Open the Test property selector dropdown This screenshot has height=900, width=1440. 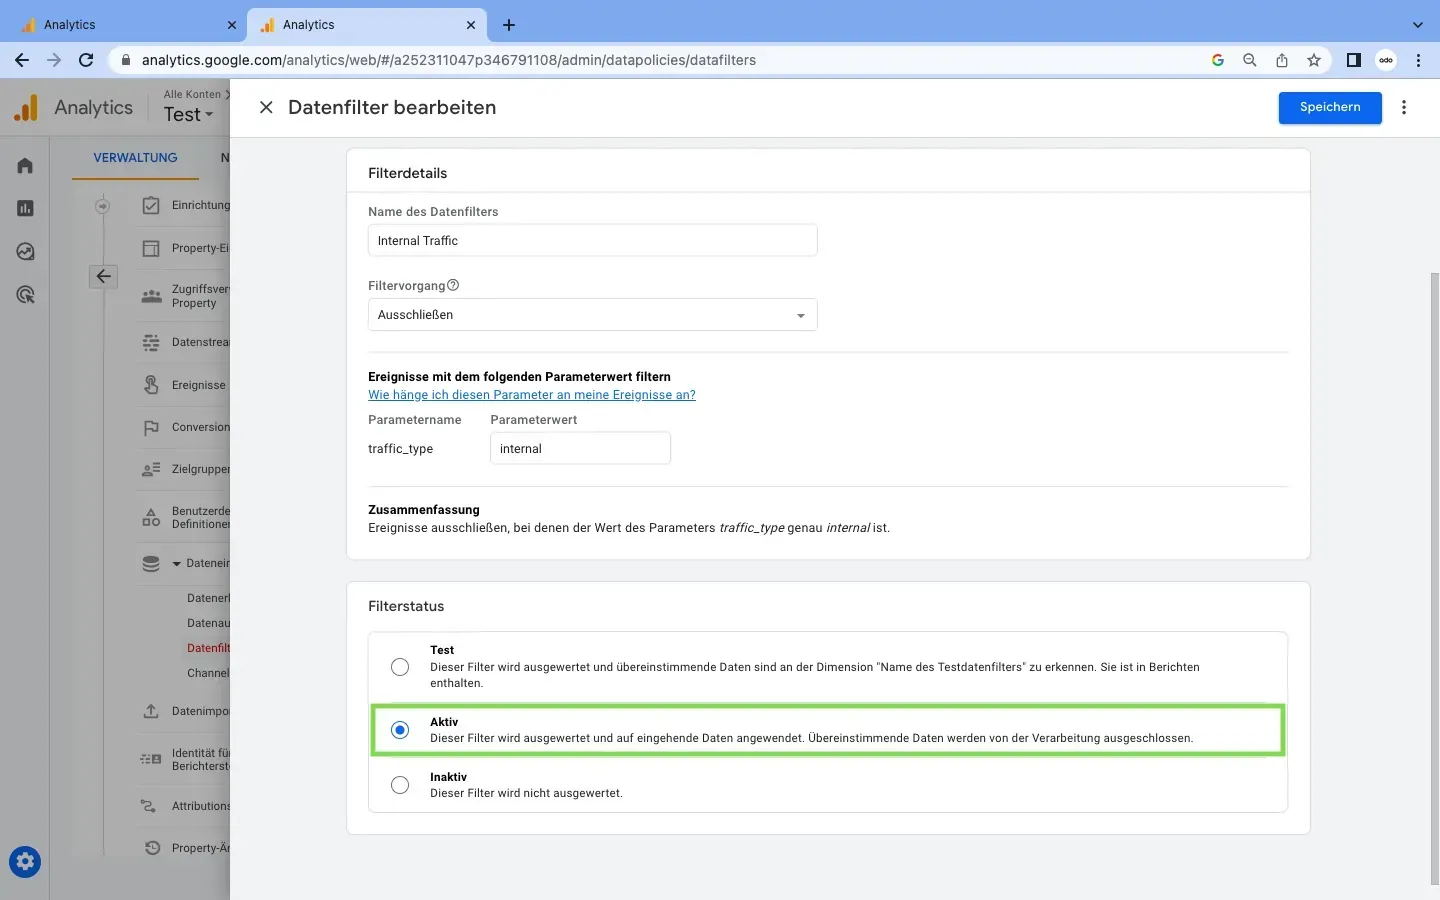pyautogui.click(x=189, y=114)
